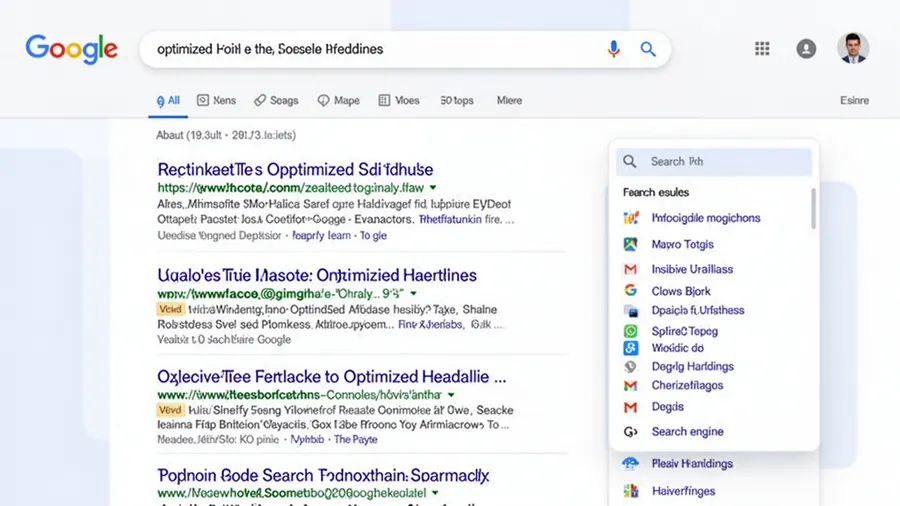Click the 'Vevd' badge on third result

[x=170, y=410]
